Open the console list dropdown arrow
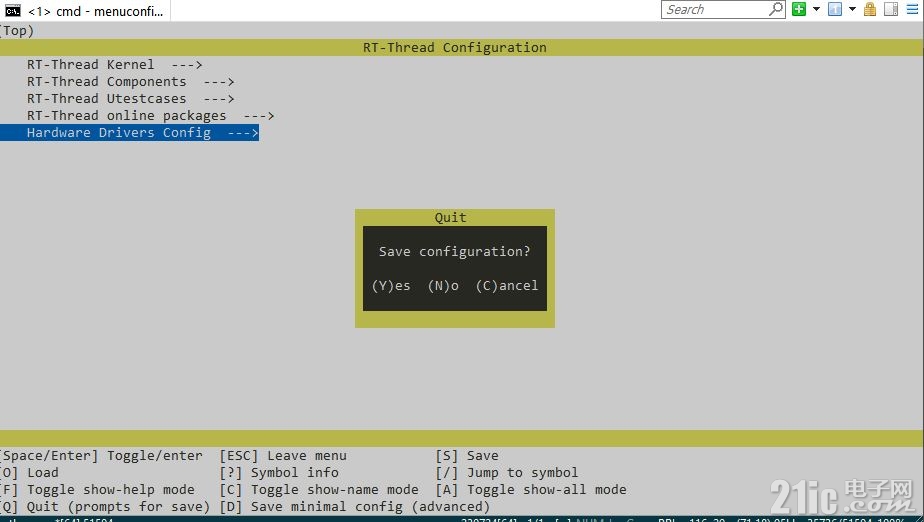 tap(852, 9)
